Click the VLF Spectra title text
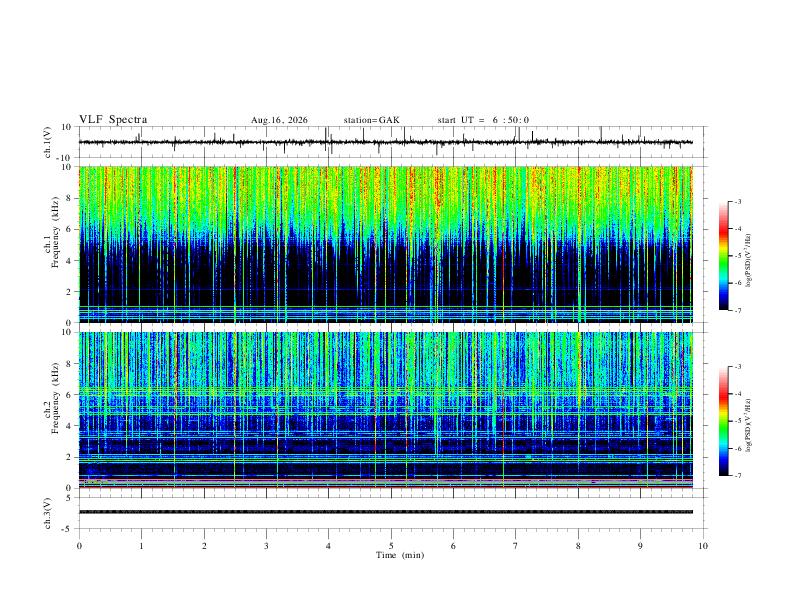This screenshot has height=612, width=792. (x=113, y=120)
